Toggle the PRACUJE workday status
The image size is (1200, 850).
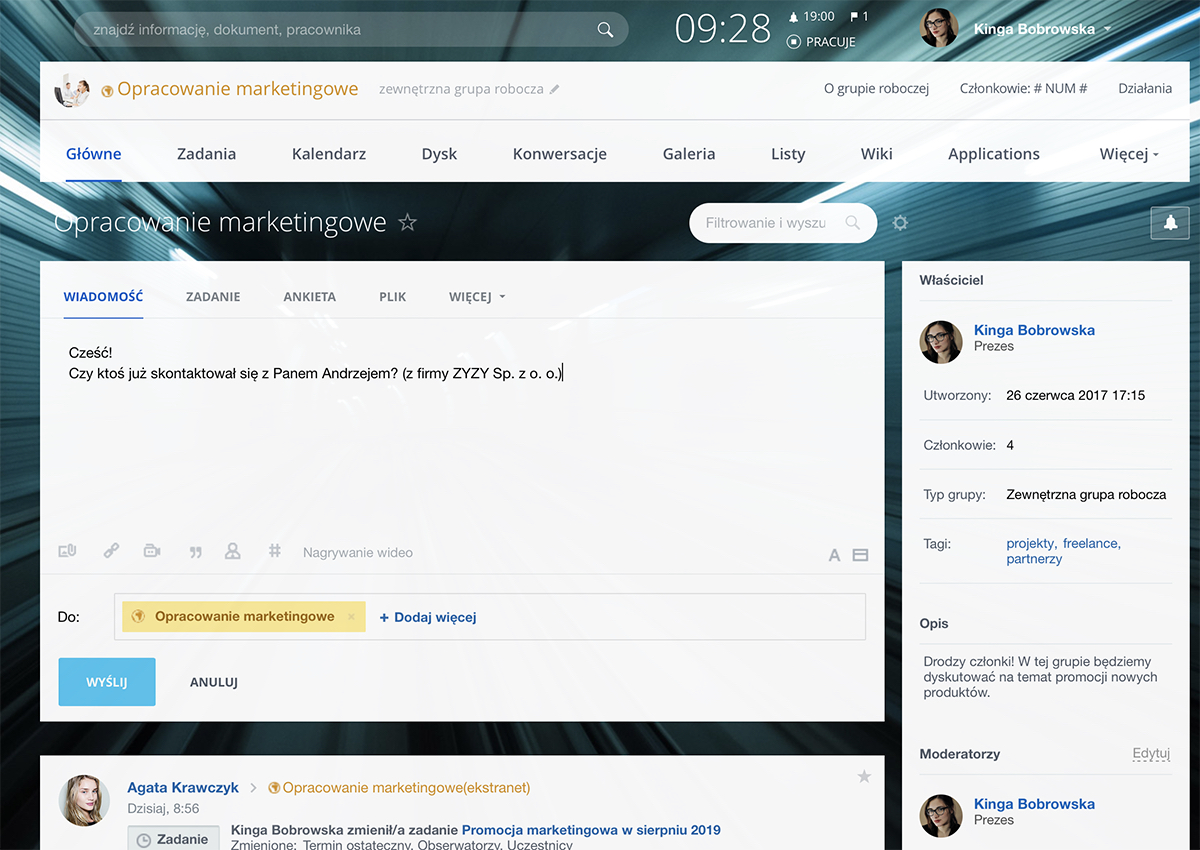(821, 42)
